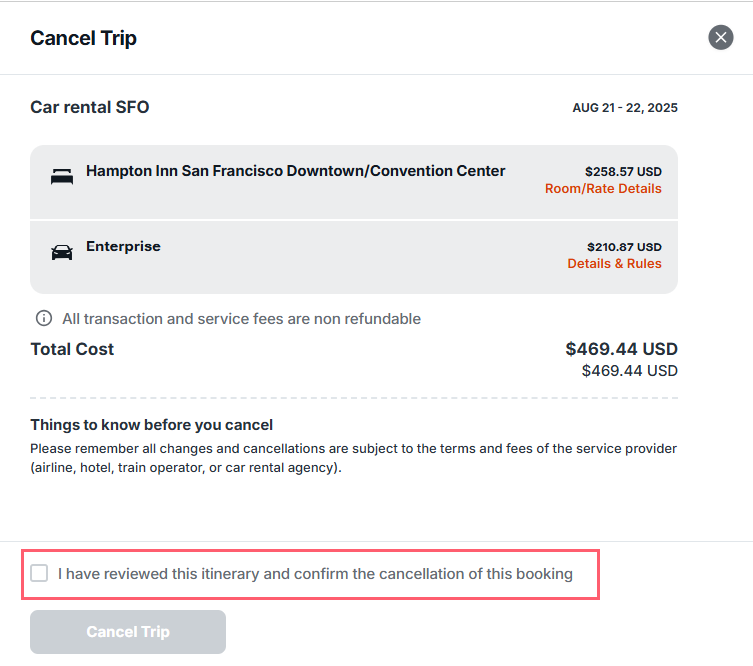The image size is (753, 666).
Task: Click the bold $469.44 USD total
Action: point(621,349)
